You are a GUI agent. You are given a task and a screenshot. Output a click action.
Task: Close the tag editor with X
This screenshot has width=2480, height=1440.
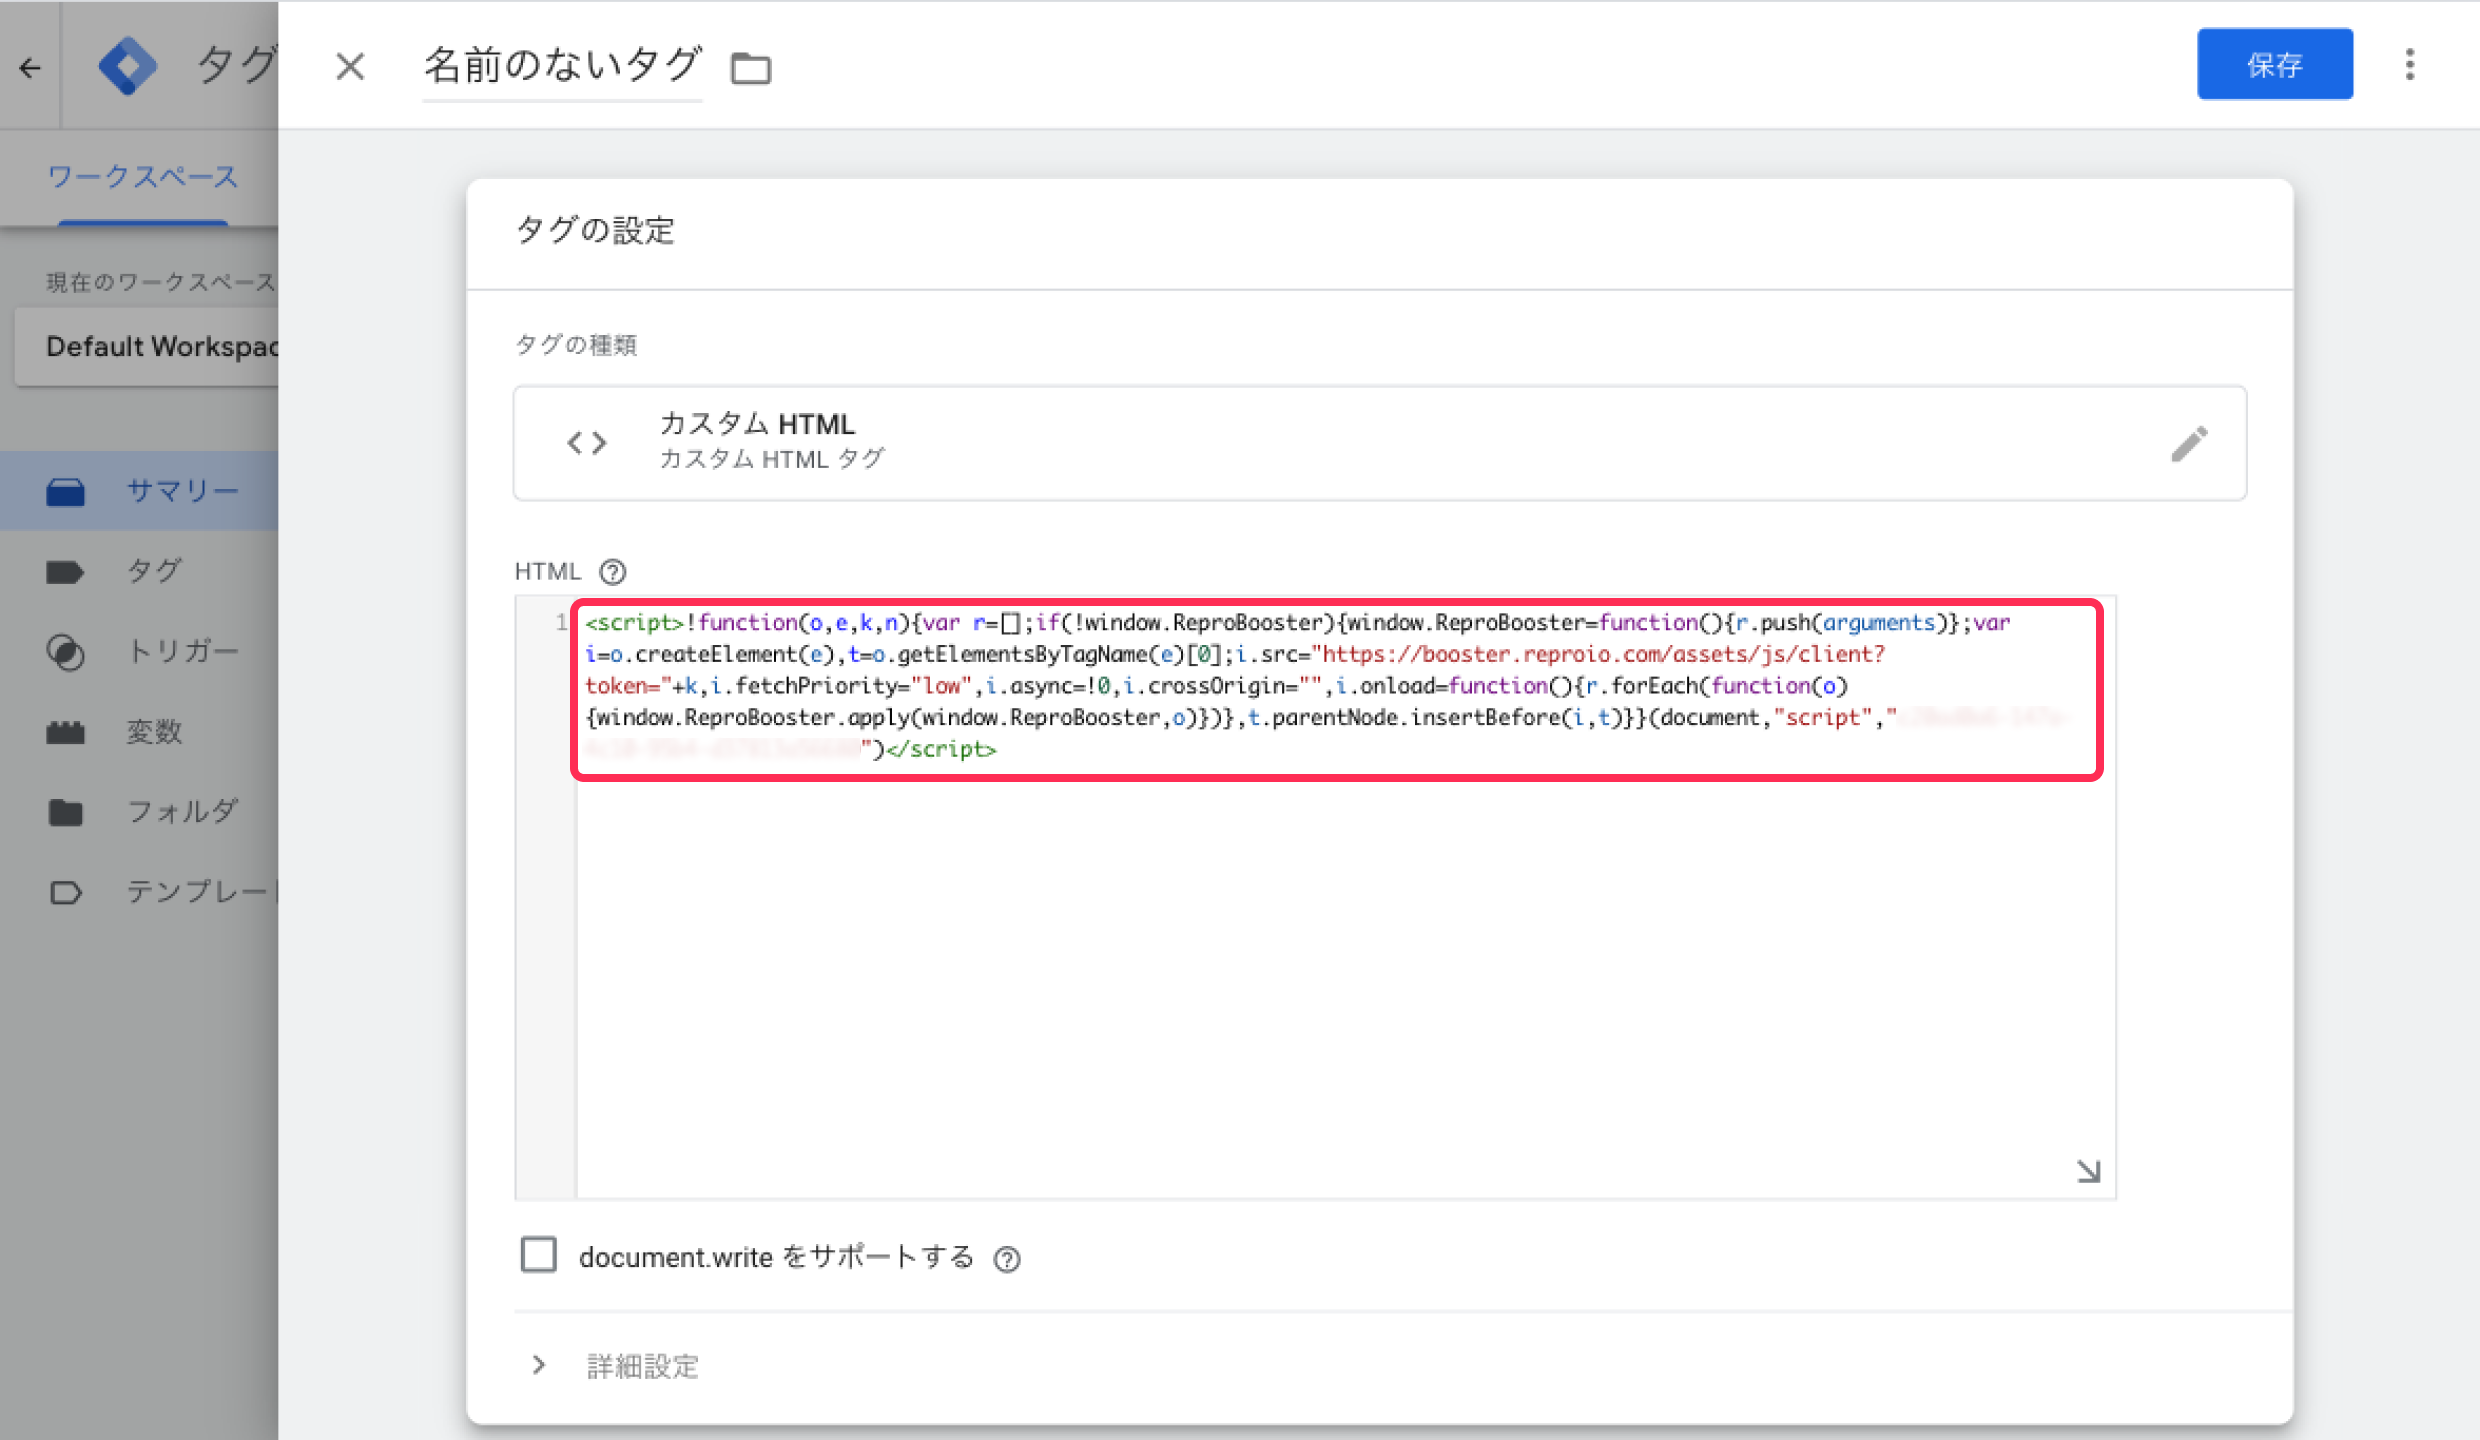[350, 67]
